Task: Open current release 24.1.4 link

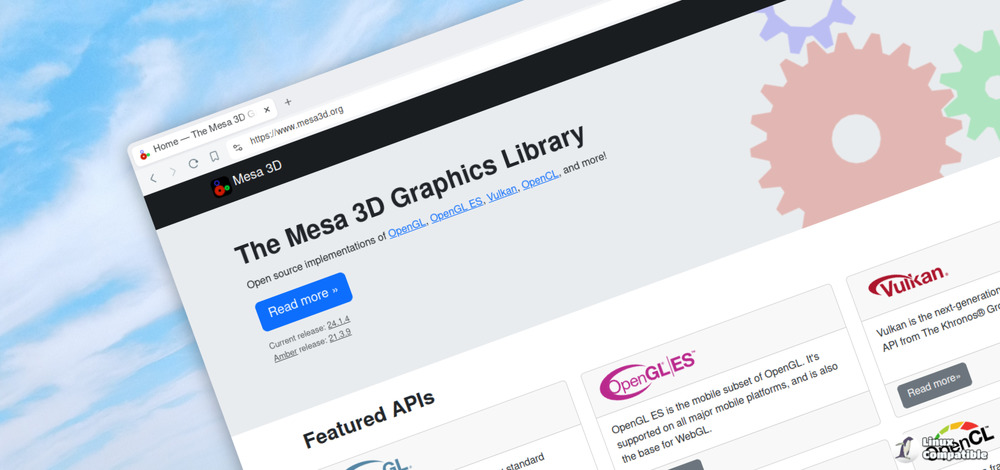Action: click(x=338, y=322)
